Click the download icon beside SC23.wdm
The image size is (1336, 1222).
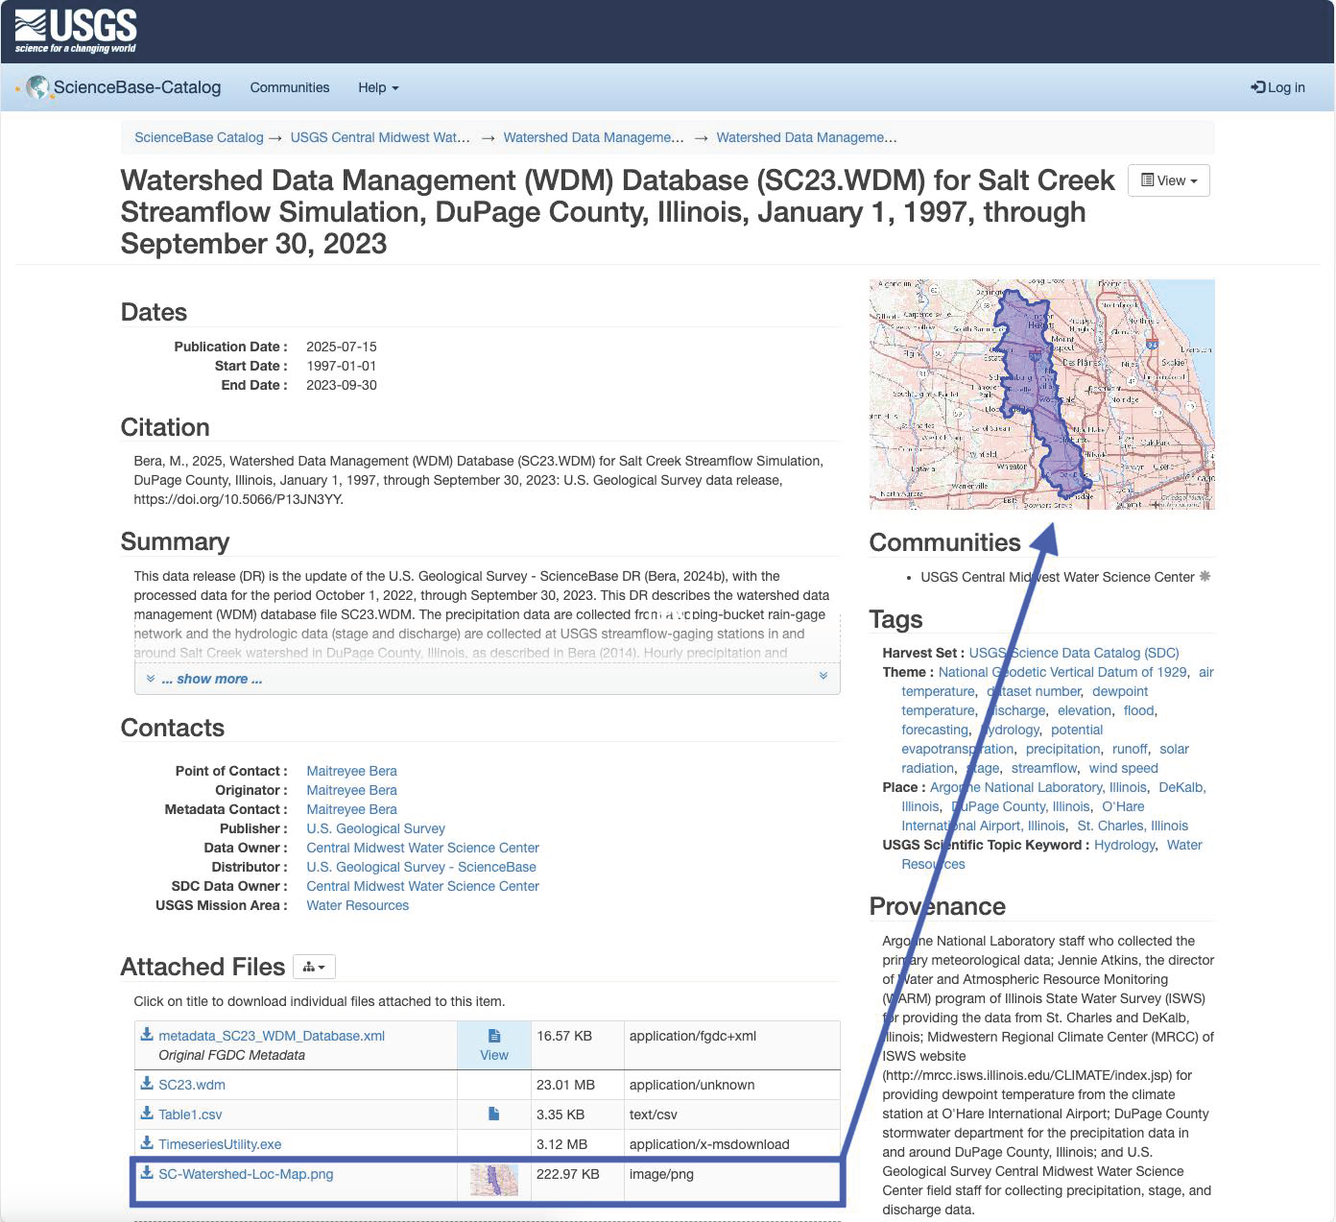tap(147, 1084)
